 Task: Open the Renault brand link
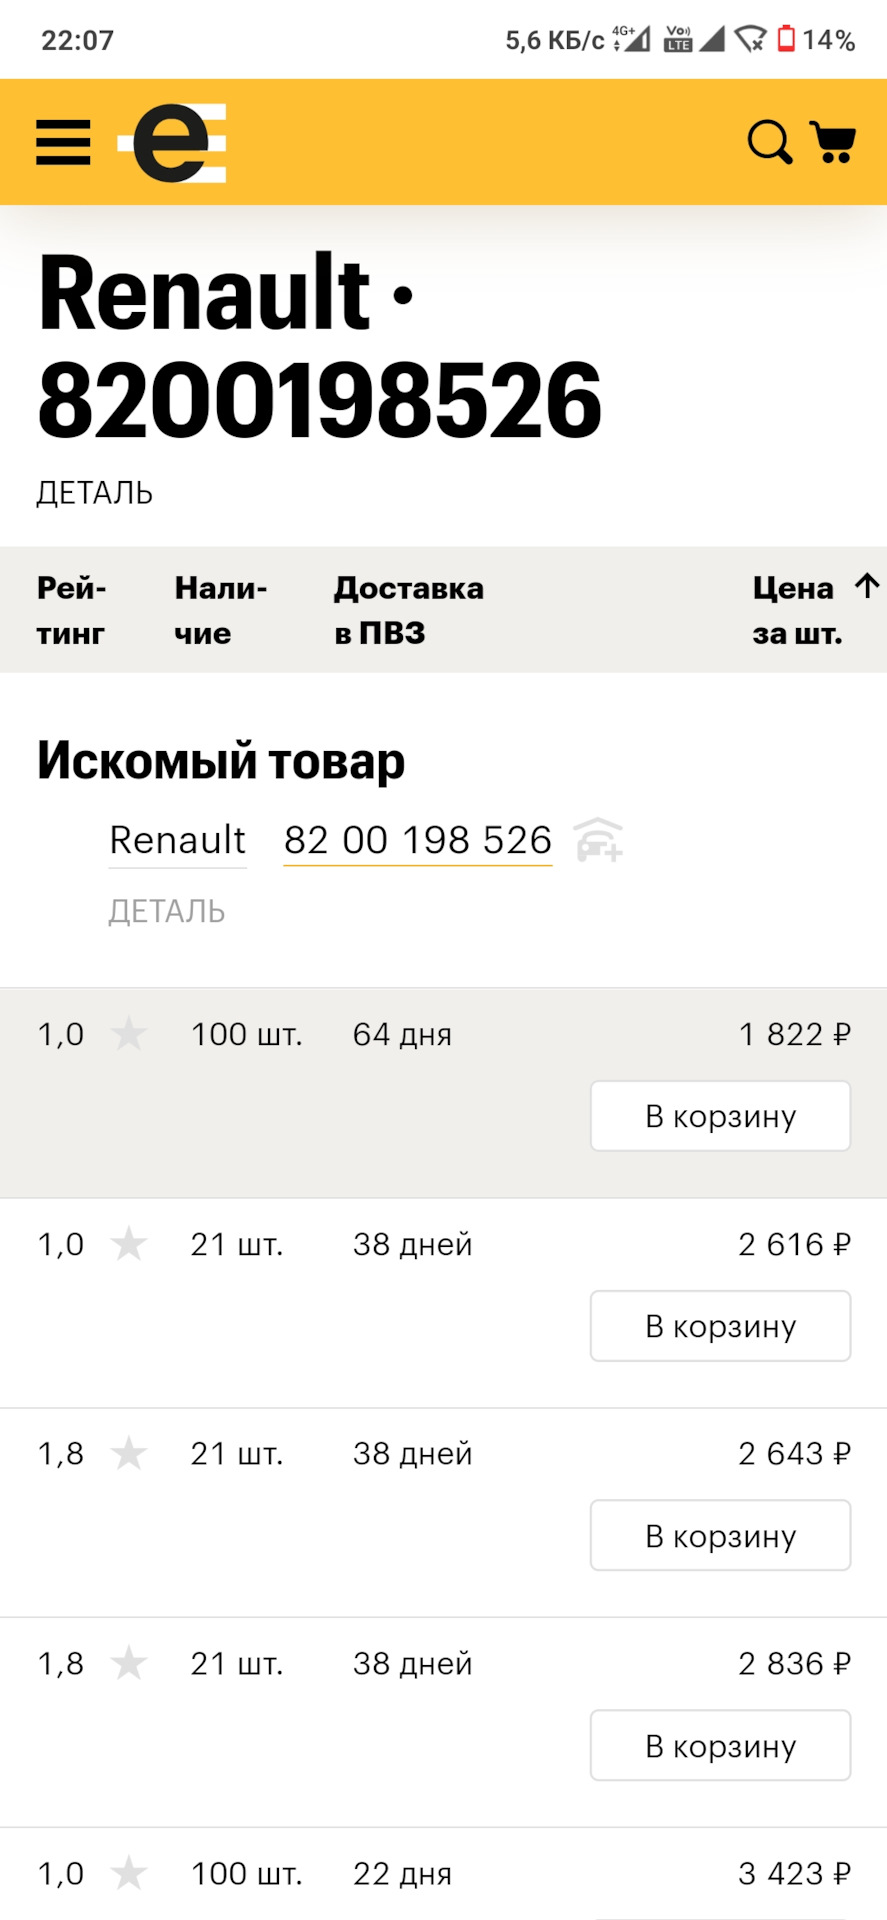(x=177, y=840)
